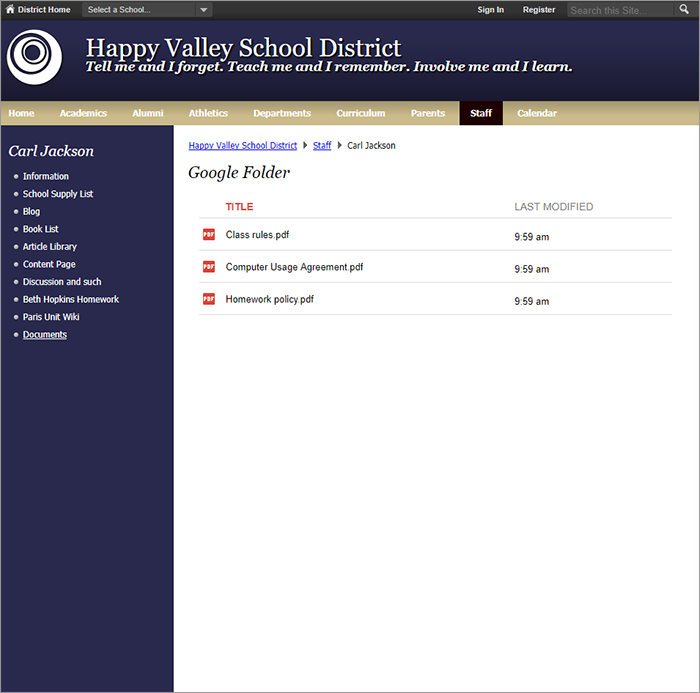The image size is (700, 693).
Task: Click the Class rules PDF icon
Action: [x=209, y=235]
